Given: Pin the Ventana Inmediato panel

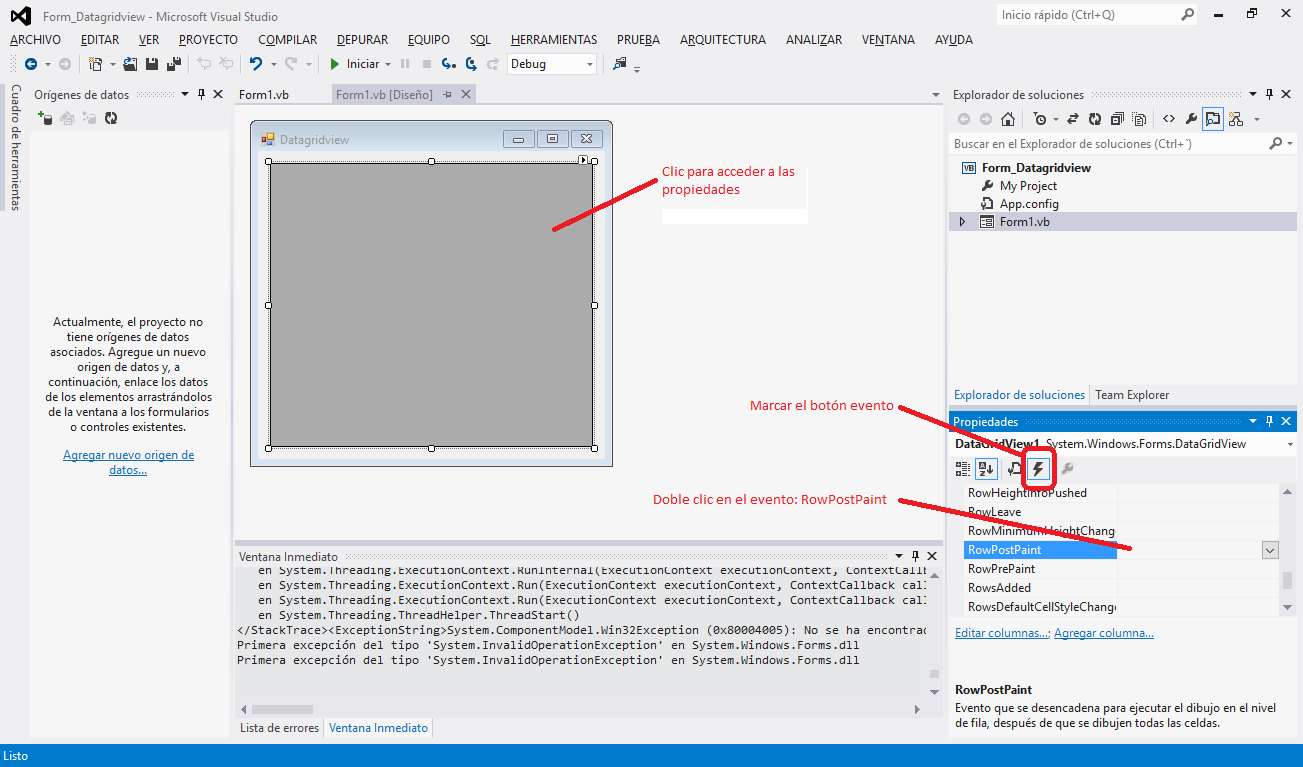Looking at the screenshot, I should point(914,556).
